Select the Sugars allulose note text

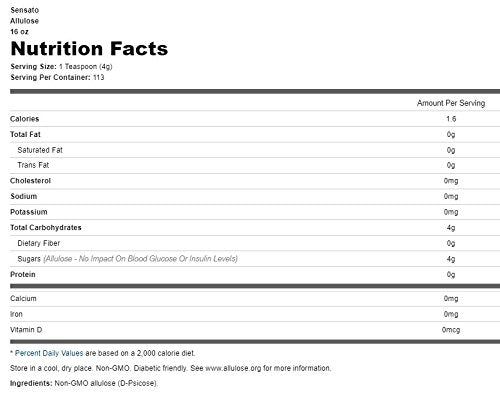point(140,259)
